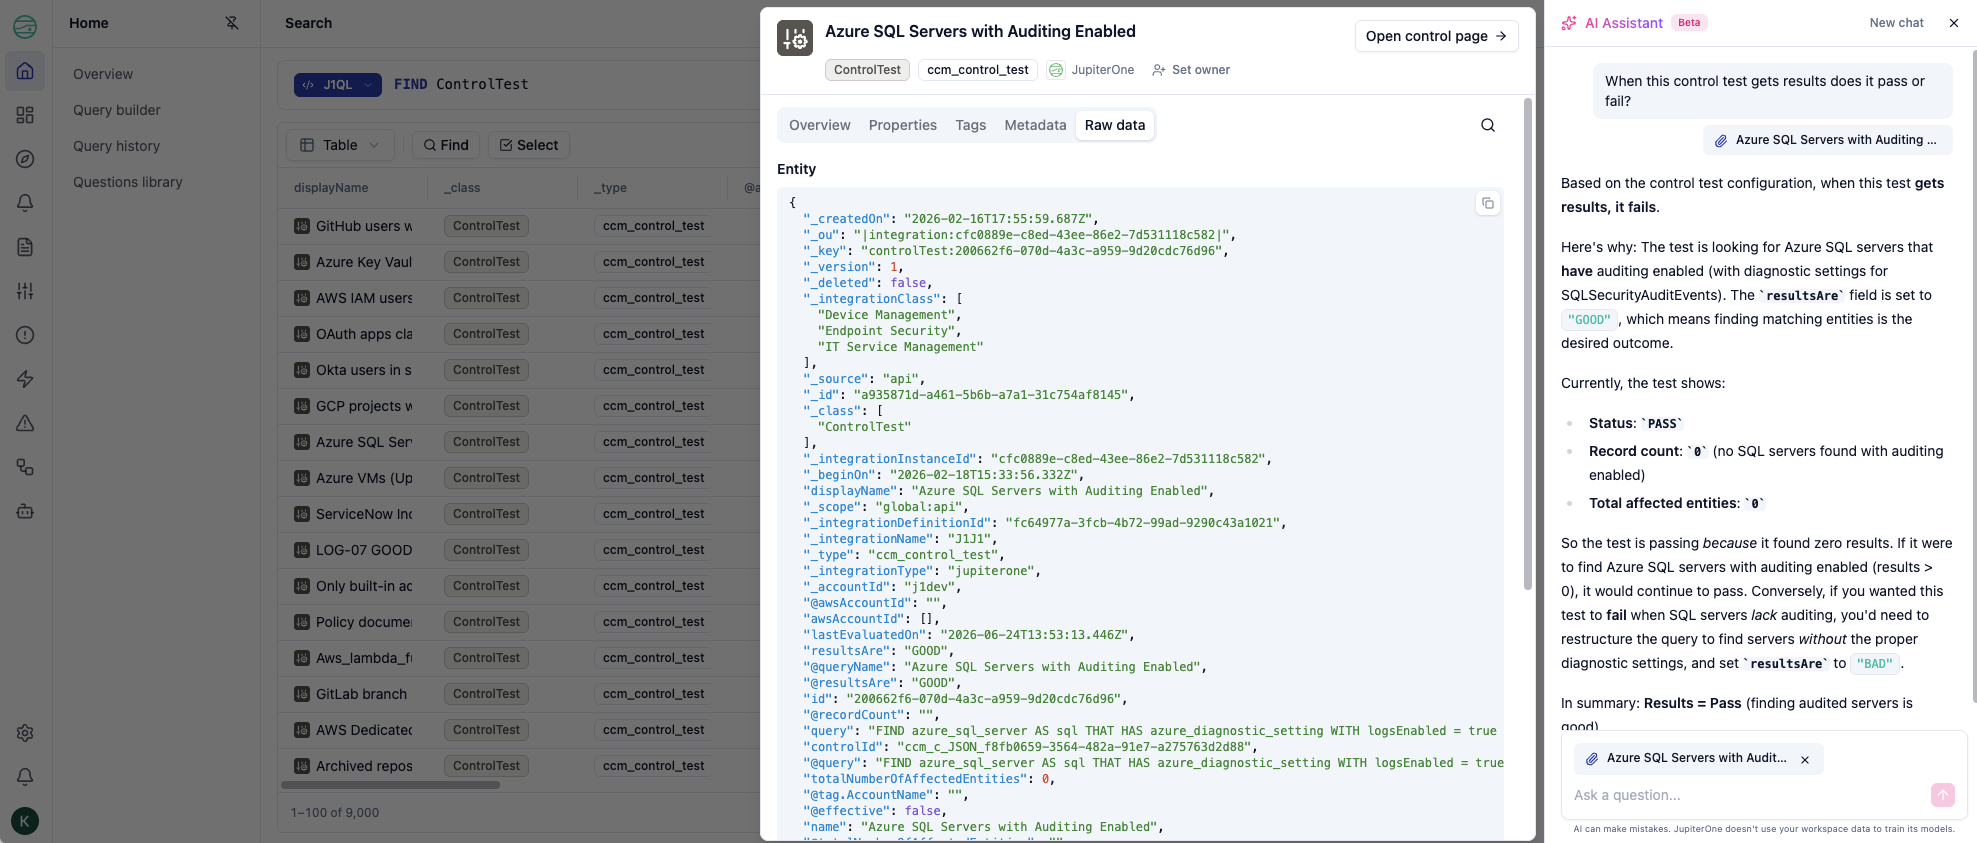
Task: Remove attached Azure SQL Servers context chip
Action: point(1805,760)
